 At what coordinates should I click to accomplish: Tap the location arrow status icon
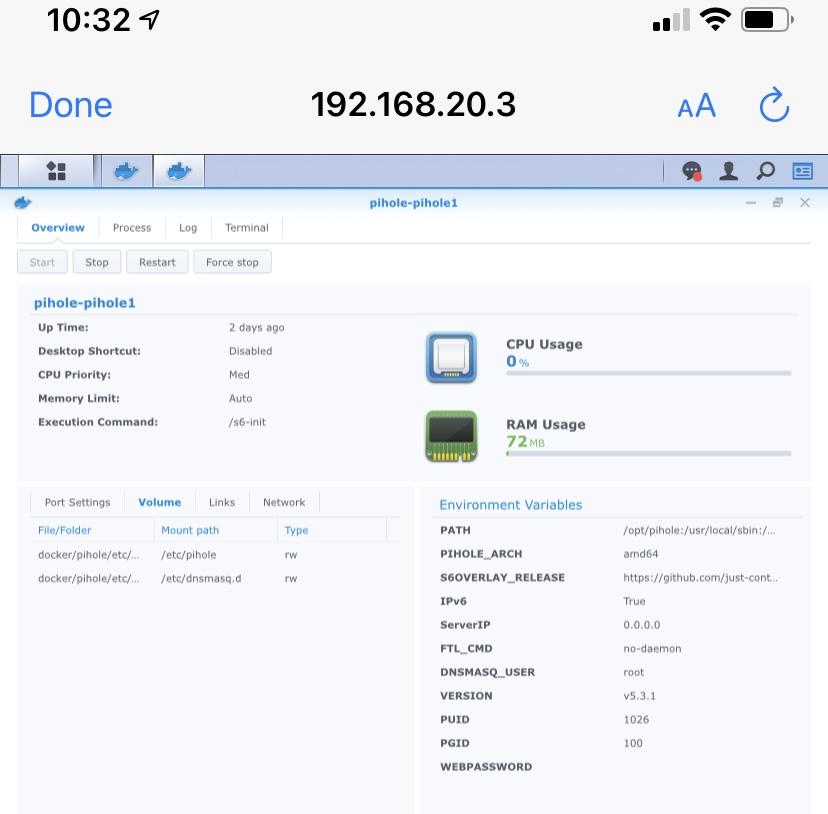pyautogui.click(x=149, y=20)
